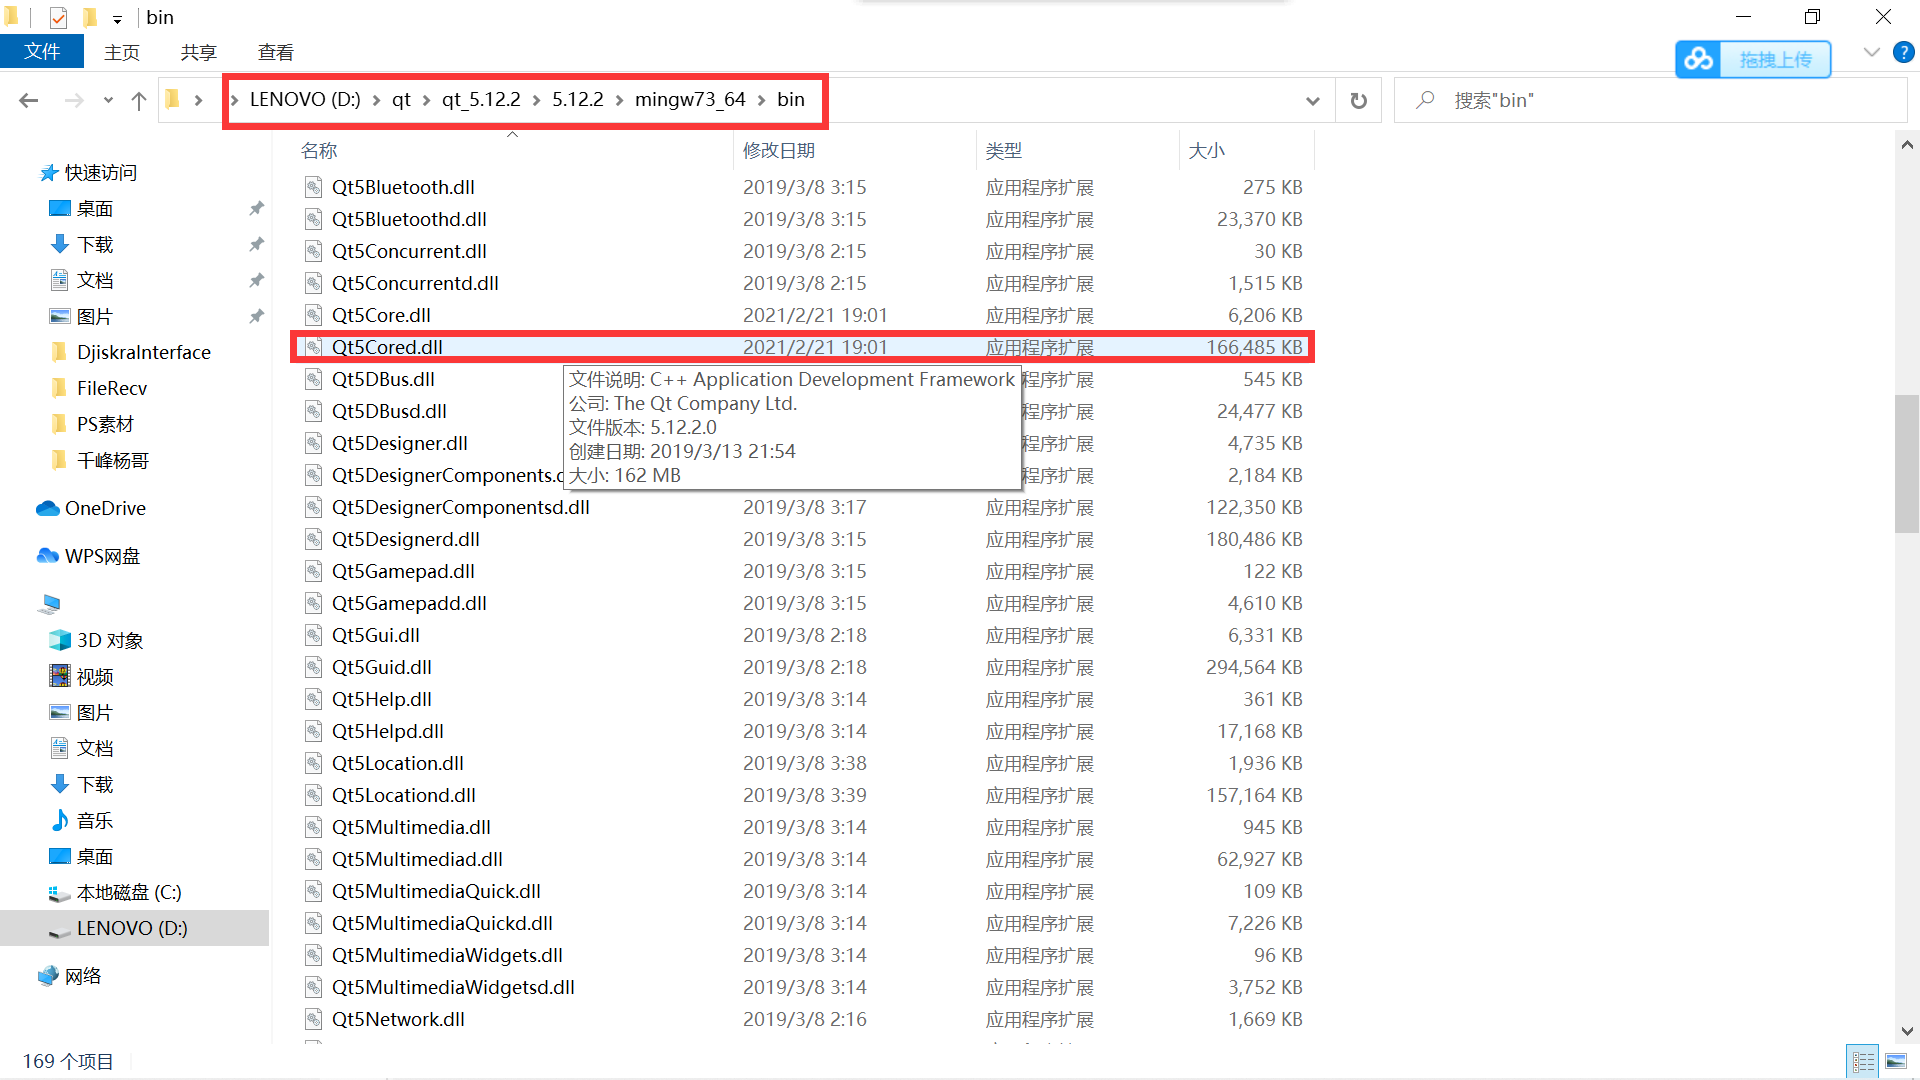Navigate to qt_5.12.2 via breadcrumb
Viewport: 1920px width, 1080px height.
point(481,99)
